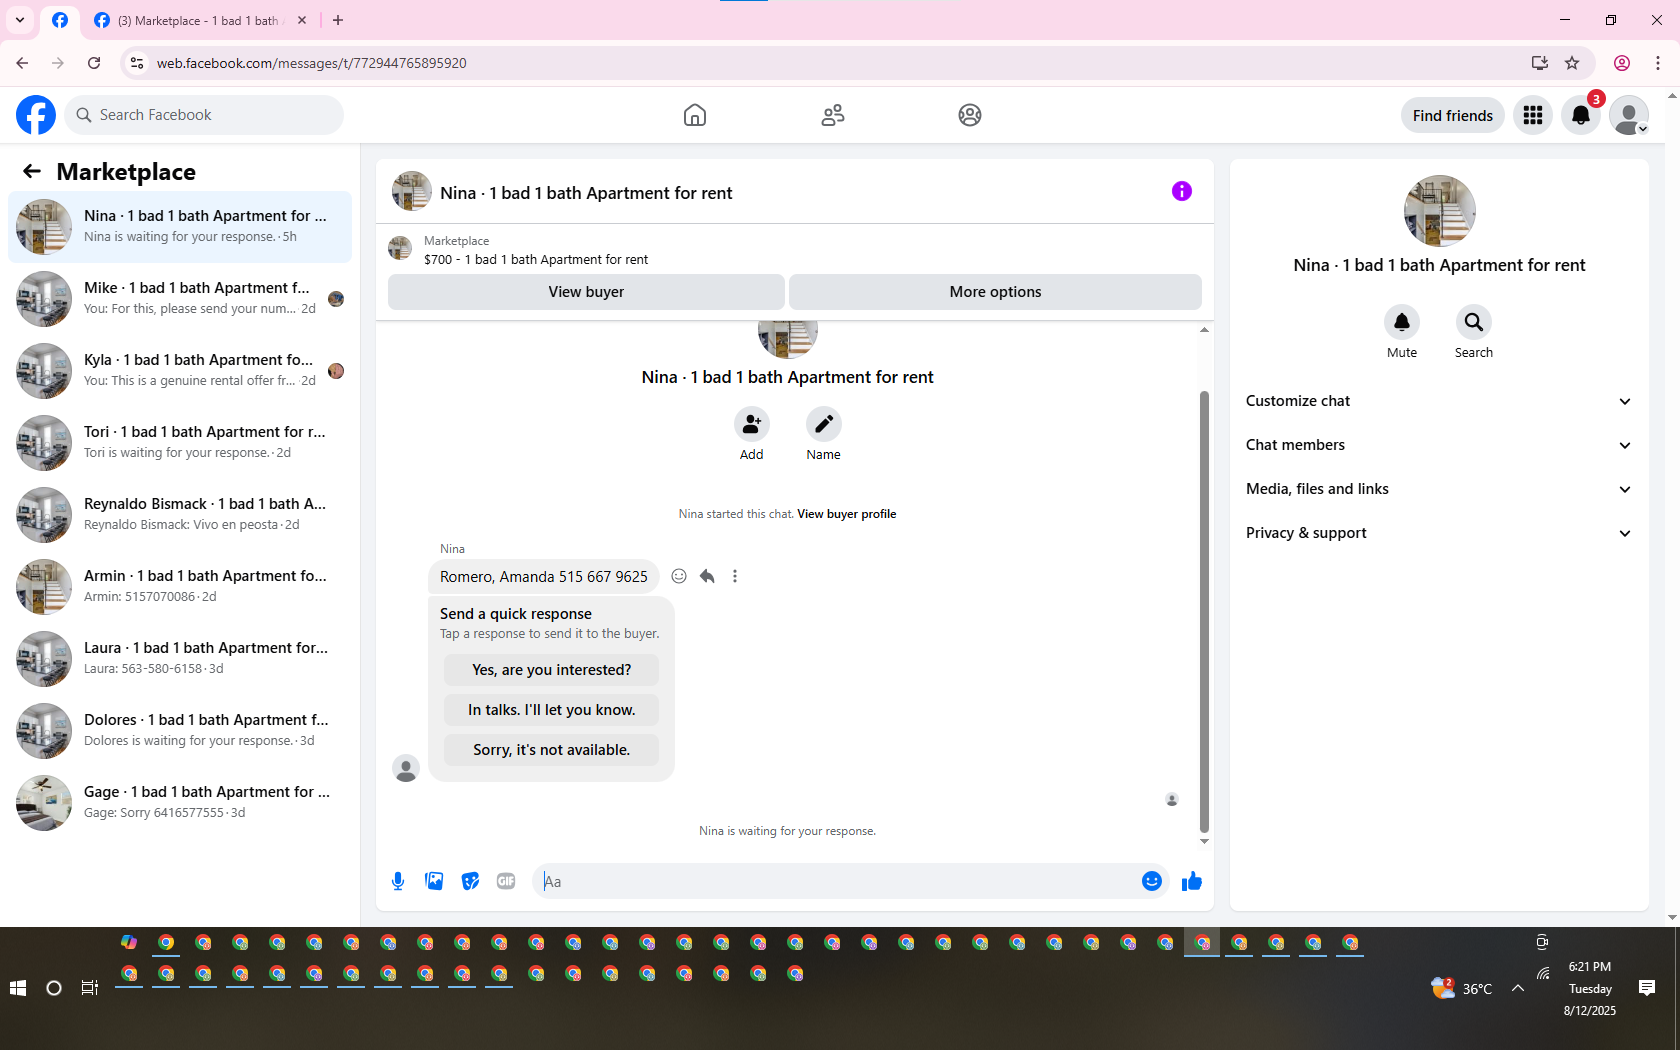
Task: Open Chrome profile icon in toolbar
Action: (x=1622, y=63)
